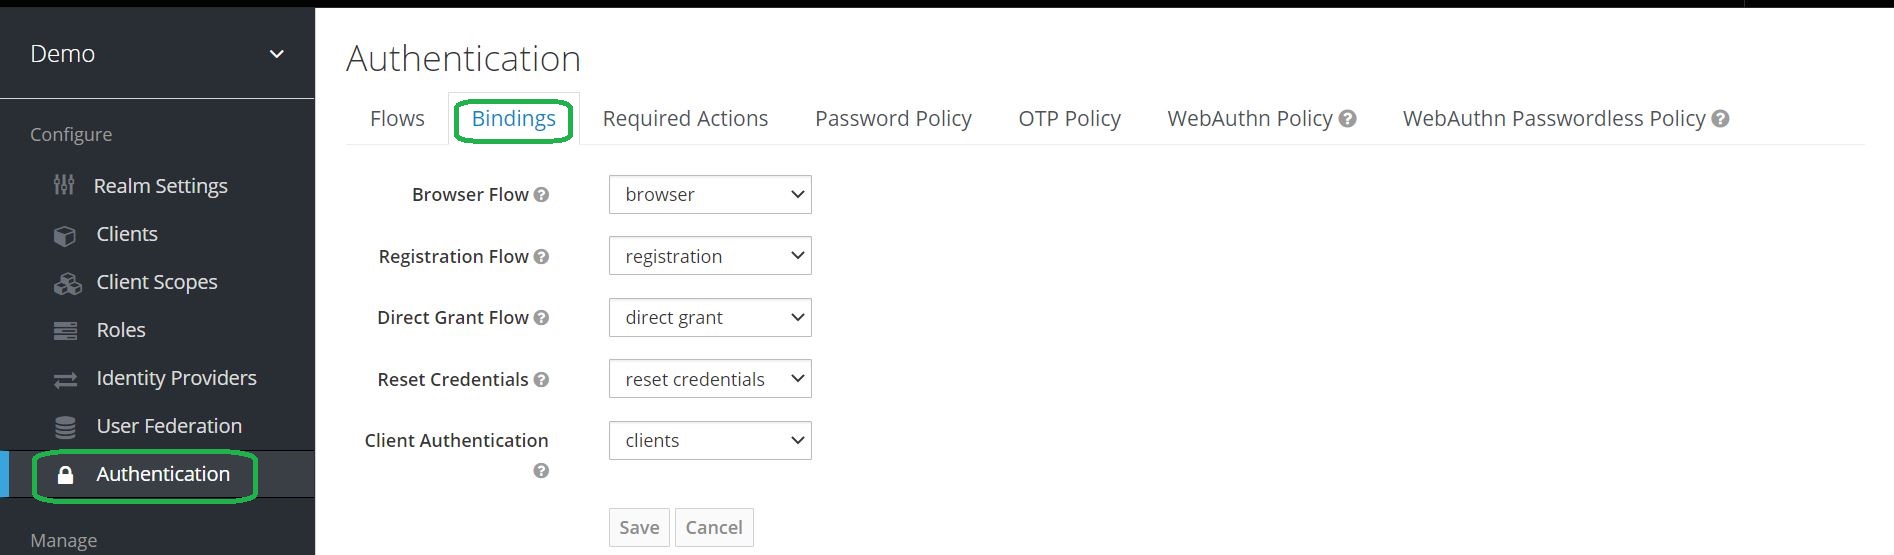Click the Realm Settings sliders icon
1894x555 pixels.
(64, 185)
